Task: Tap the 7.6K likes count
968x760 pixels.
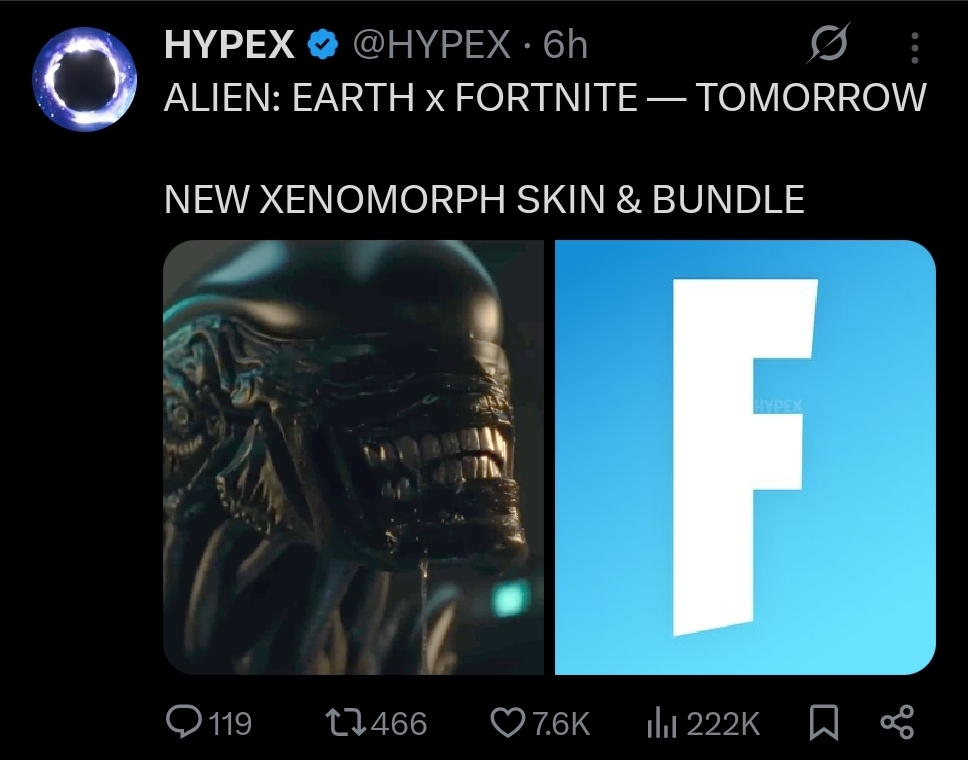Action: tap(561, 724)
